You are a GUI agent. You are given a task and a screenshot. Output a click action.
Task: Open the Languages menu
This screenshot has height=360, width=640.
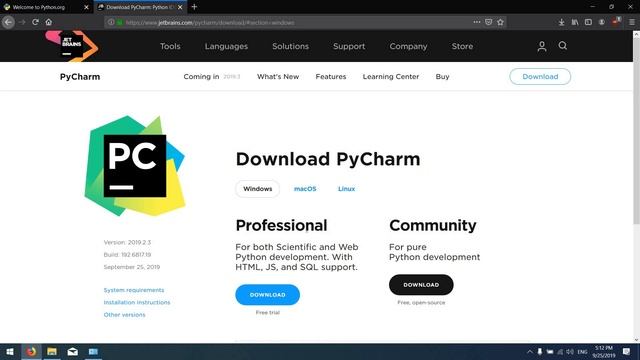tap(226, 46)
